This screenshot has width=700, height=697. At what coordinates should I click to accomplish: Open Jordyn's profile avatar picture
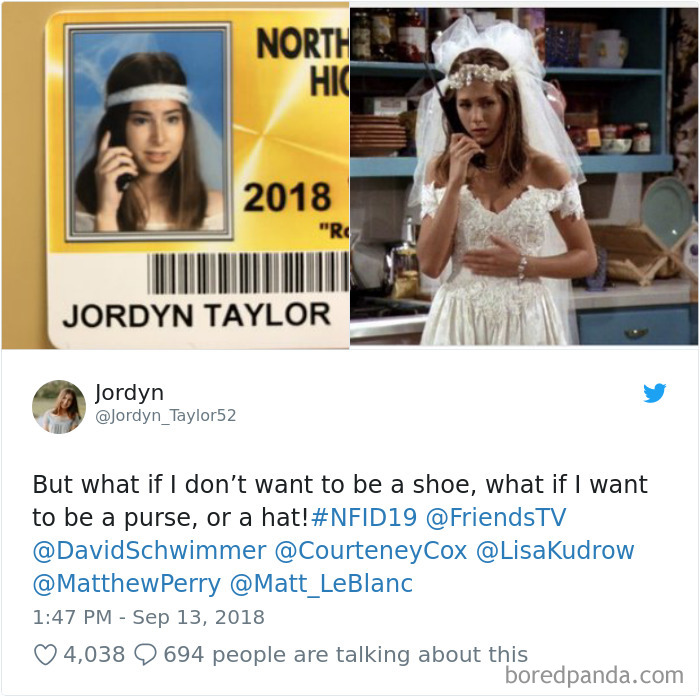(59, 407)
